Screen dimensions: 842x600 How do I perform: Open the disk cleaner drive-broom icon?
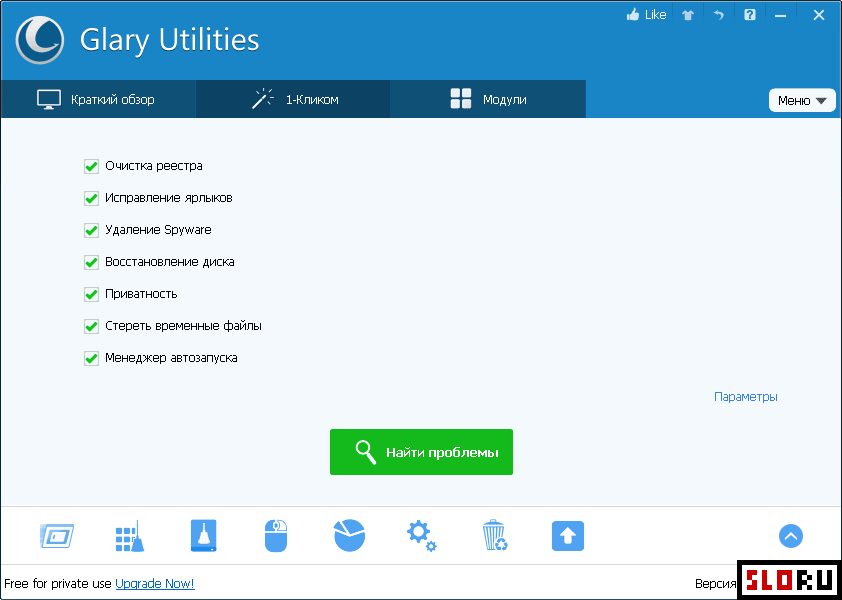point(204,536)
